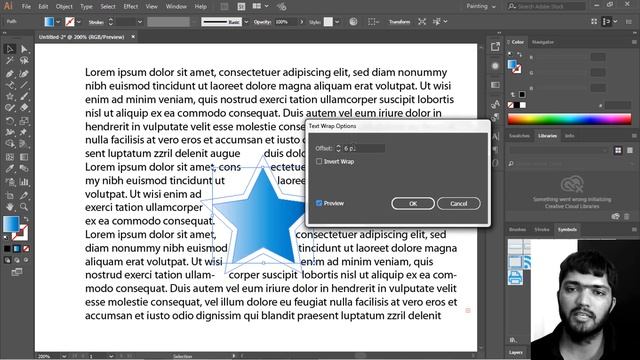Open the stroke color dropdown in control bar
This screenshot has width=640, height=360.
tap(79, 22)
